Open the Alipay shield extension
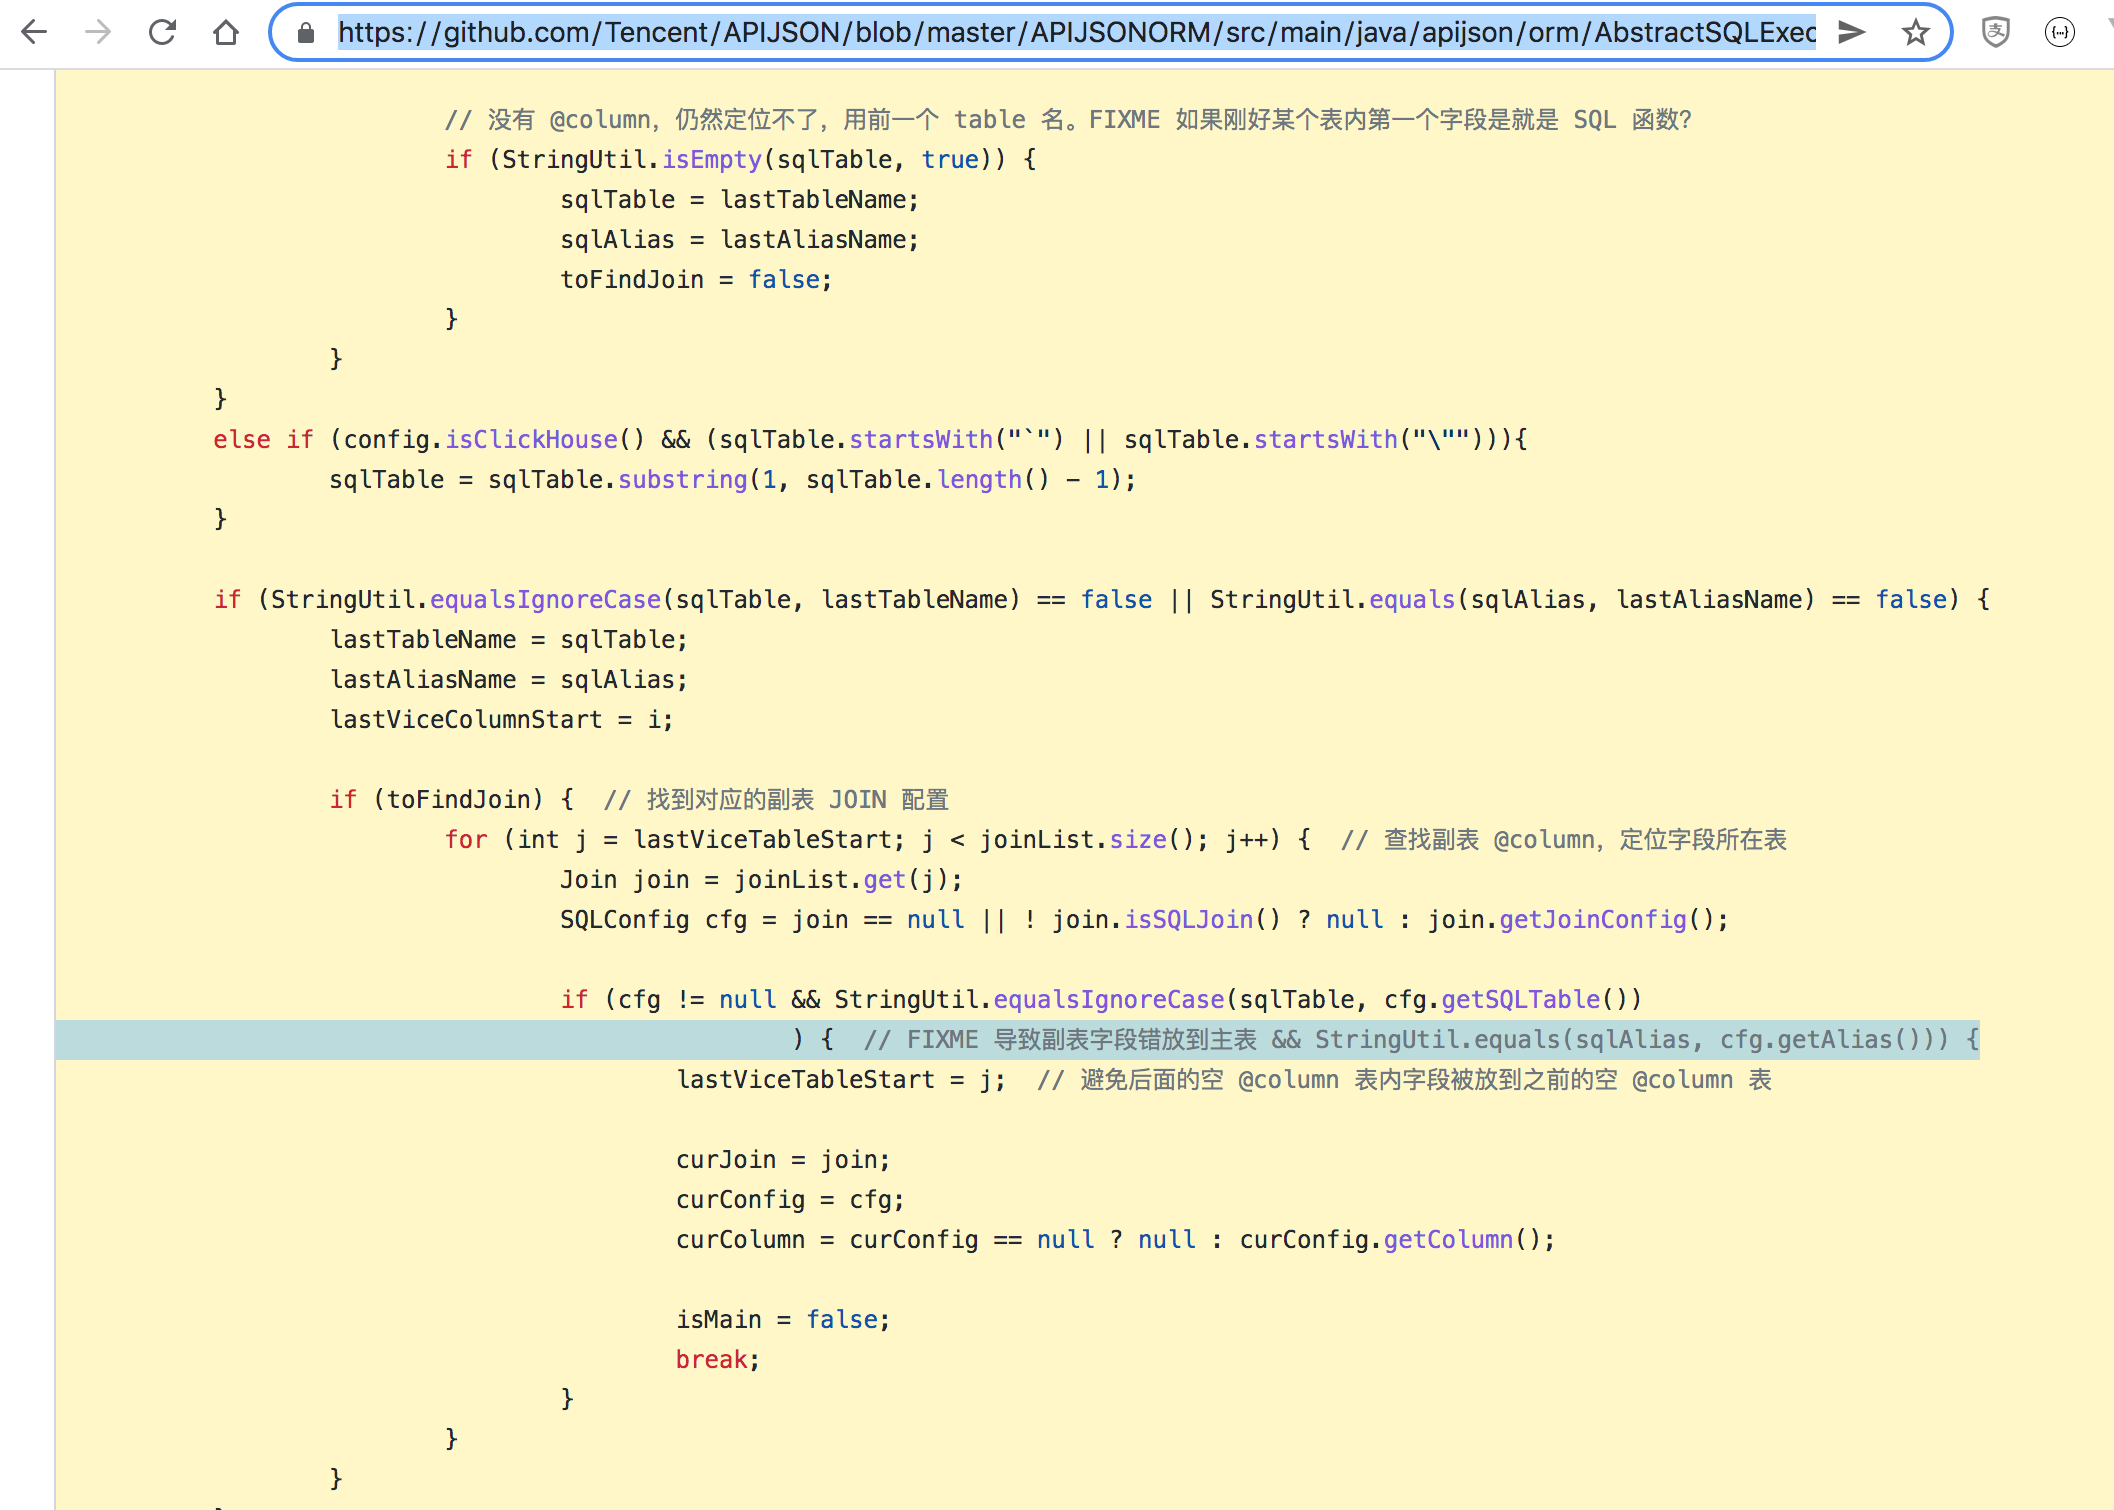This screenshot has height=1510, width=2114. (1995, 32)
